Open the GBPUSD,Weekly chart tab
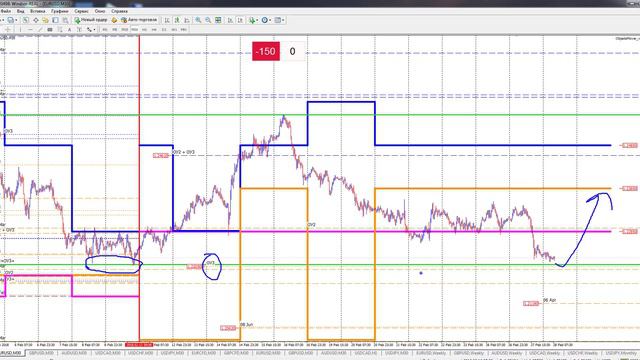640x360 pixels. click(469, 353)
